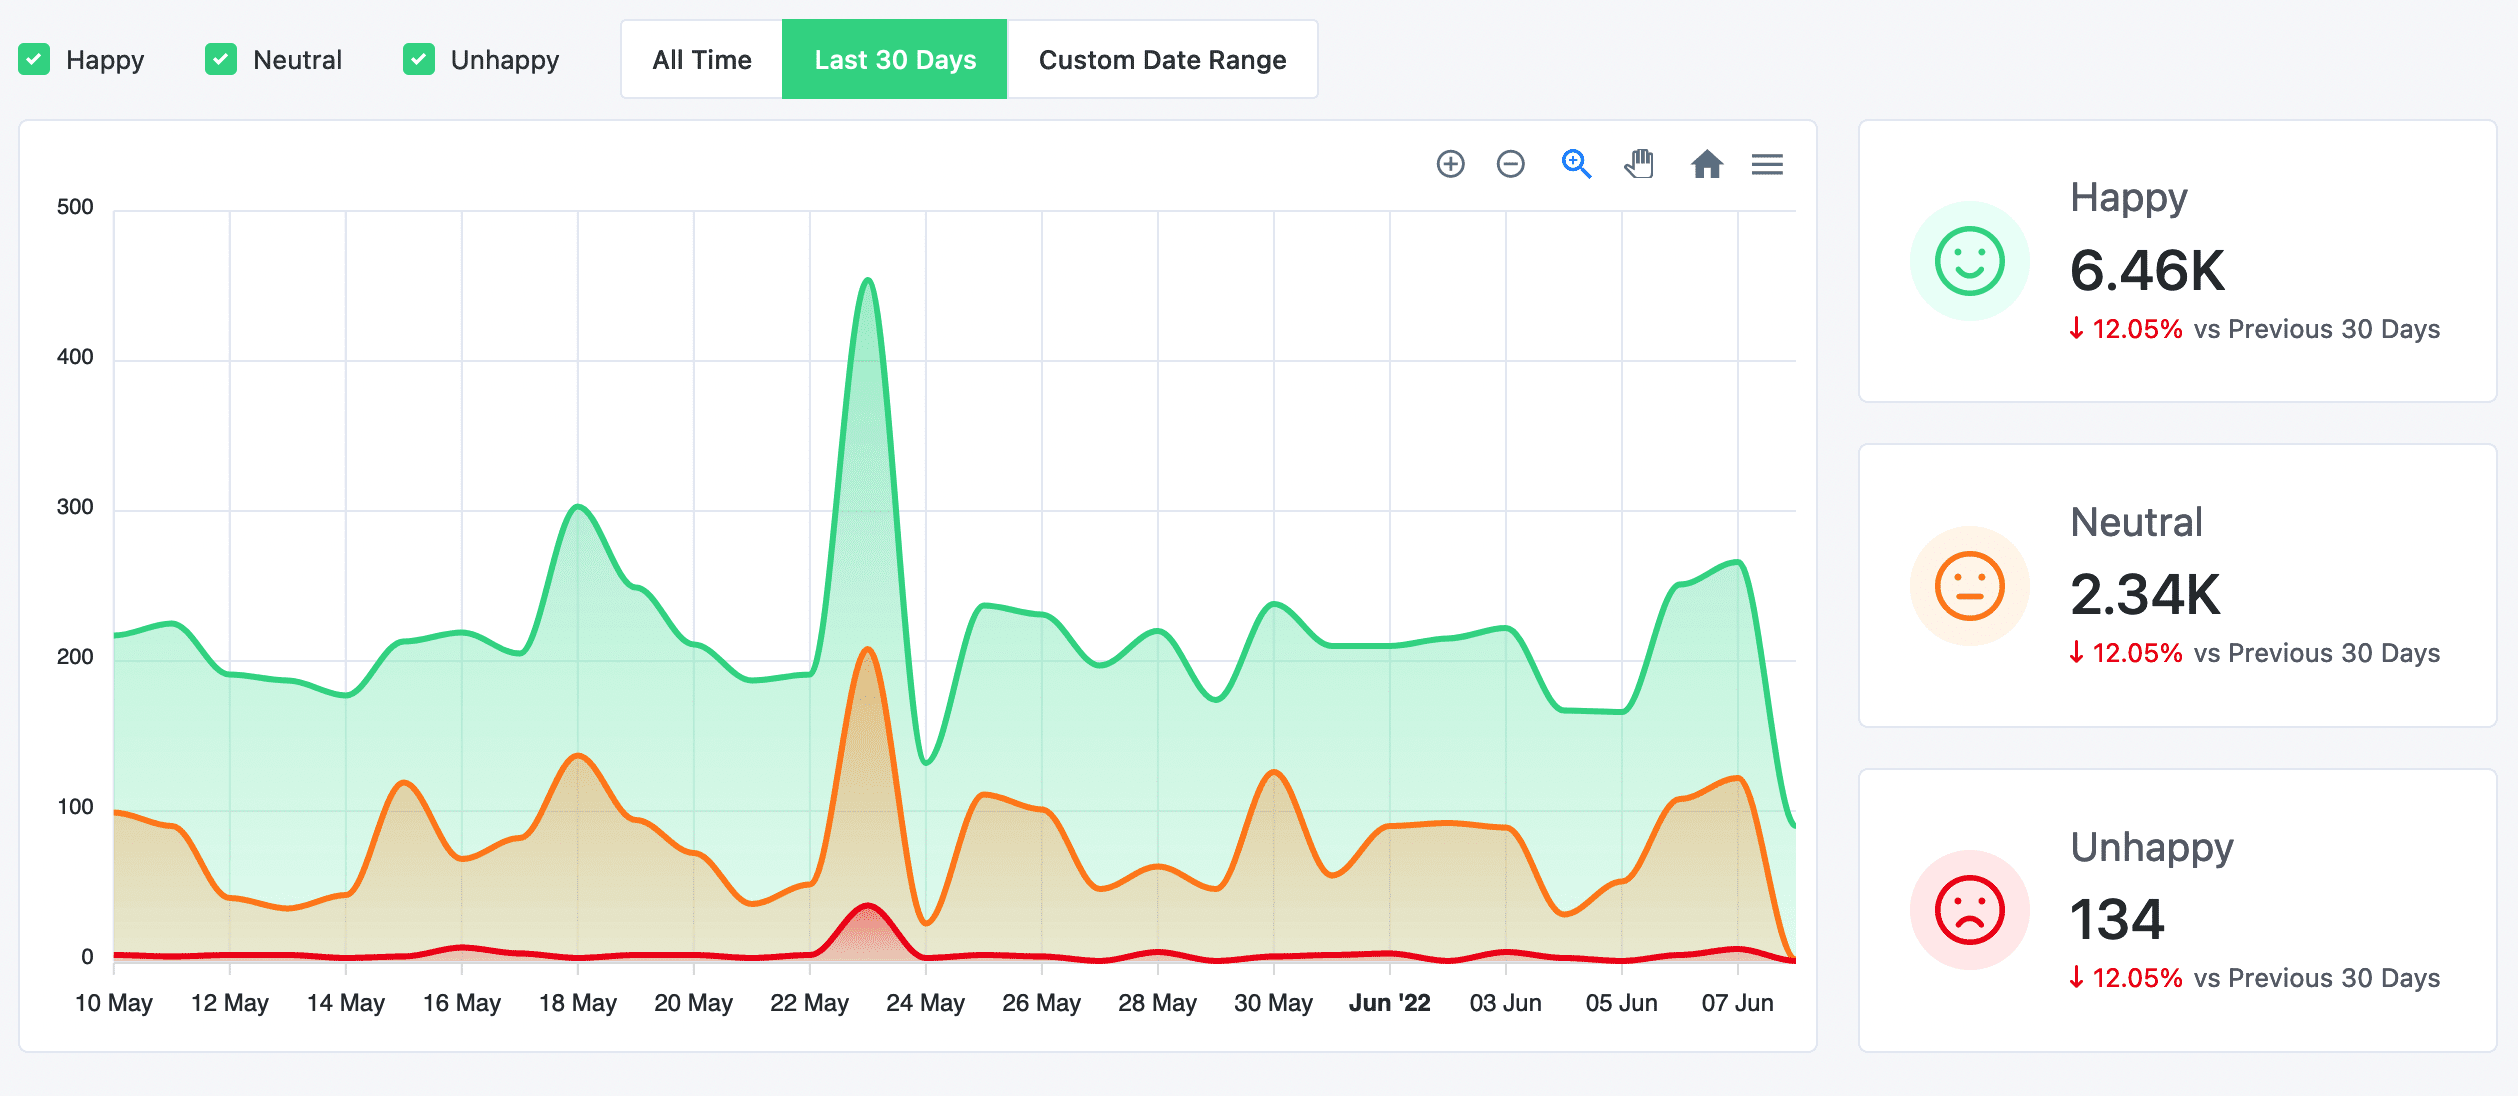Reset chart zoom with home icon
Screen dimensions: 2518x1096
click(x=1707, y=164)
